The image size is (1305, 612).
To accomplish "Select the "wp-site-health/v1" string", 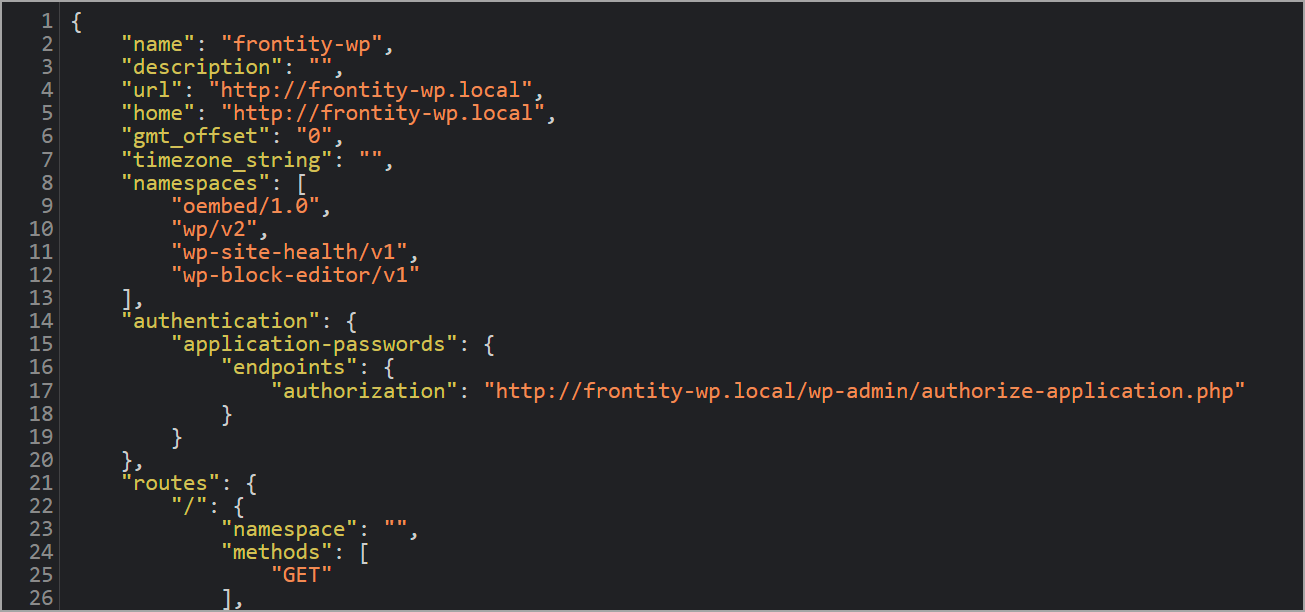I will [289, 251].
